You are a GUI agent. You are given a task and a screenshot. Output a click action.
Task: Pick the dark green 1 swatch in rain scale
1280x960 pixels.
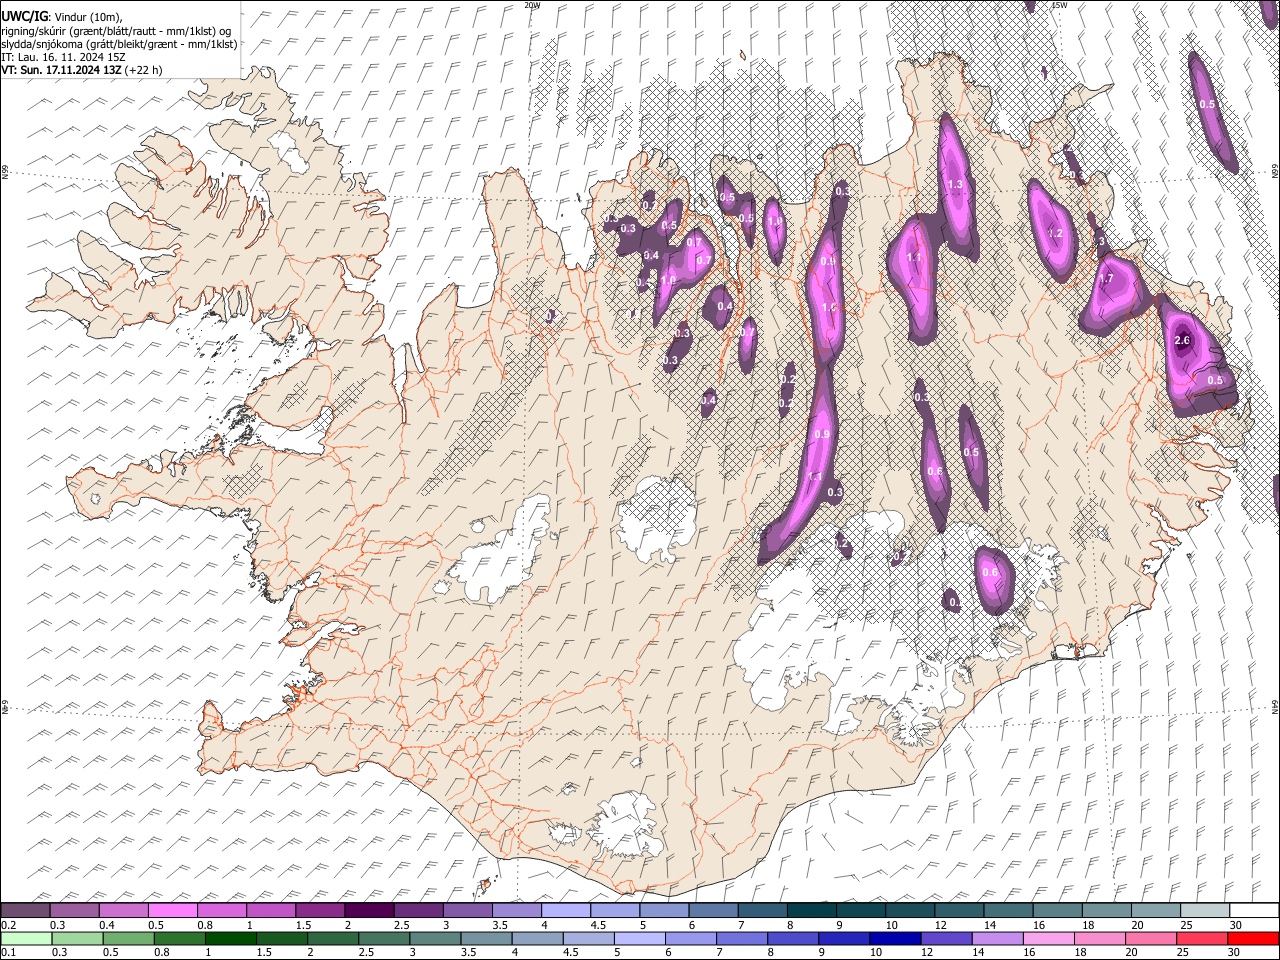(231, 938)
